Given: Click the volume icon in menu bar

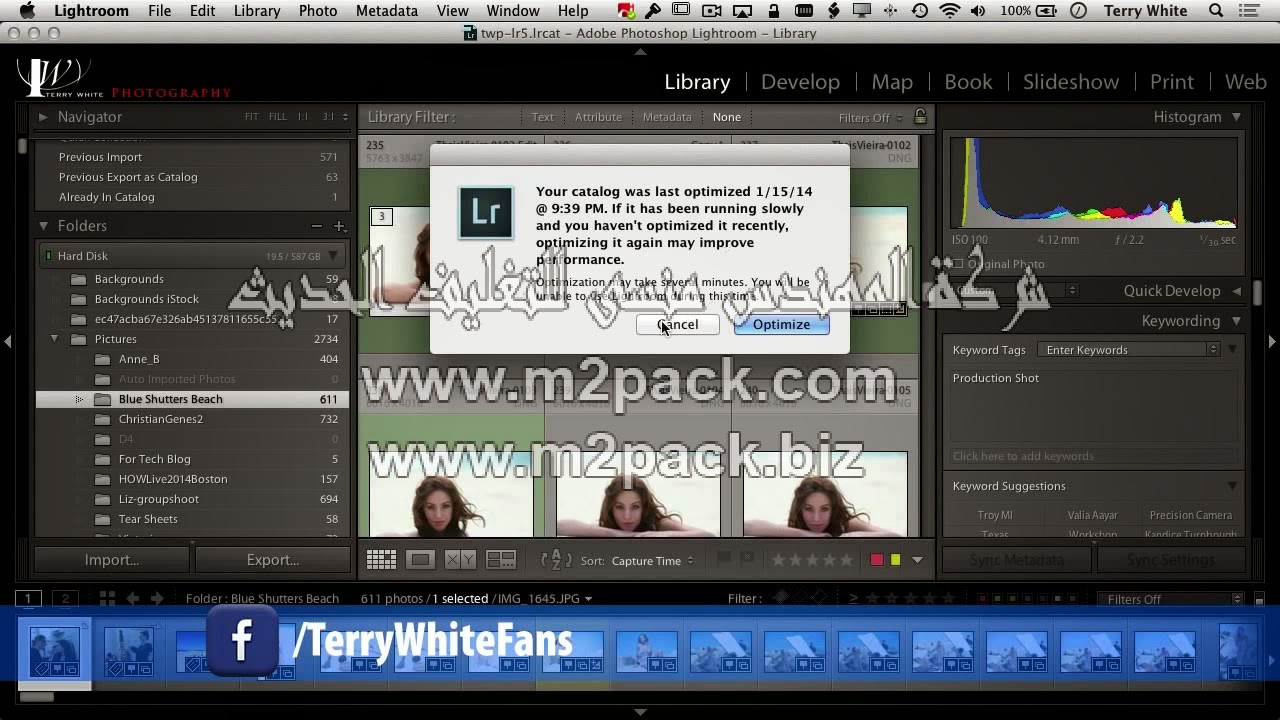Looking at the screenshot, I should [x=977, y=11].
